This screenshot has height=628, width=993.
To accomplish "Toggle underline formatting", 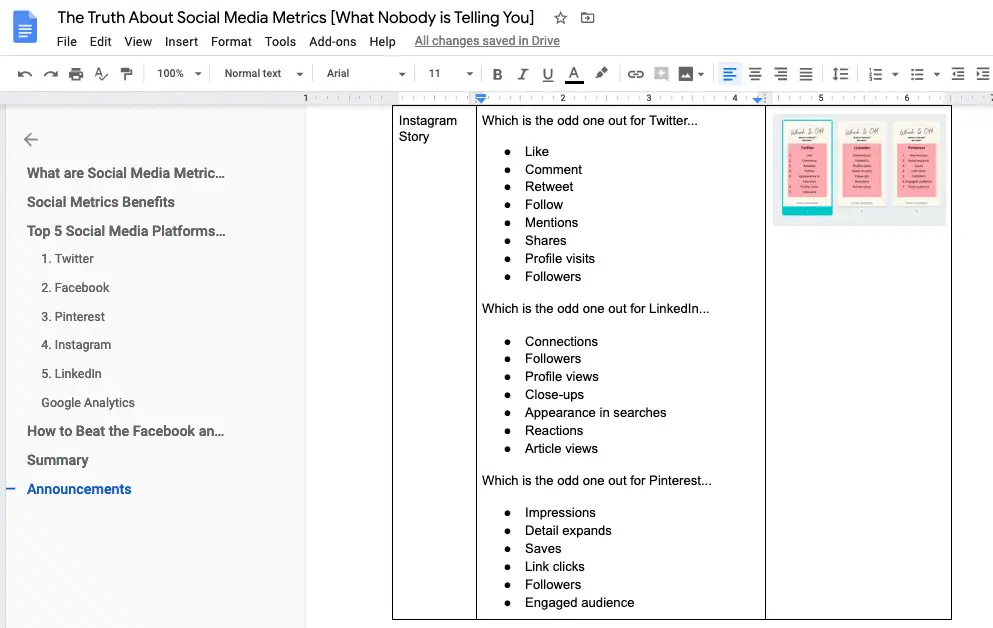I will coord(548,74).
